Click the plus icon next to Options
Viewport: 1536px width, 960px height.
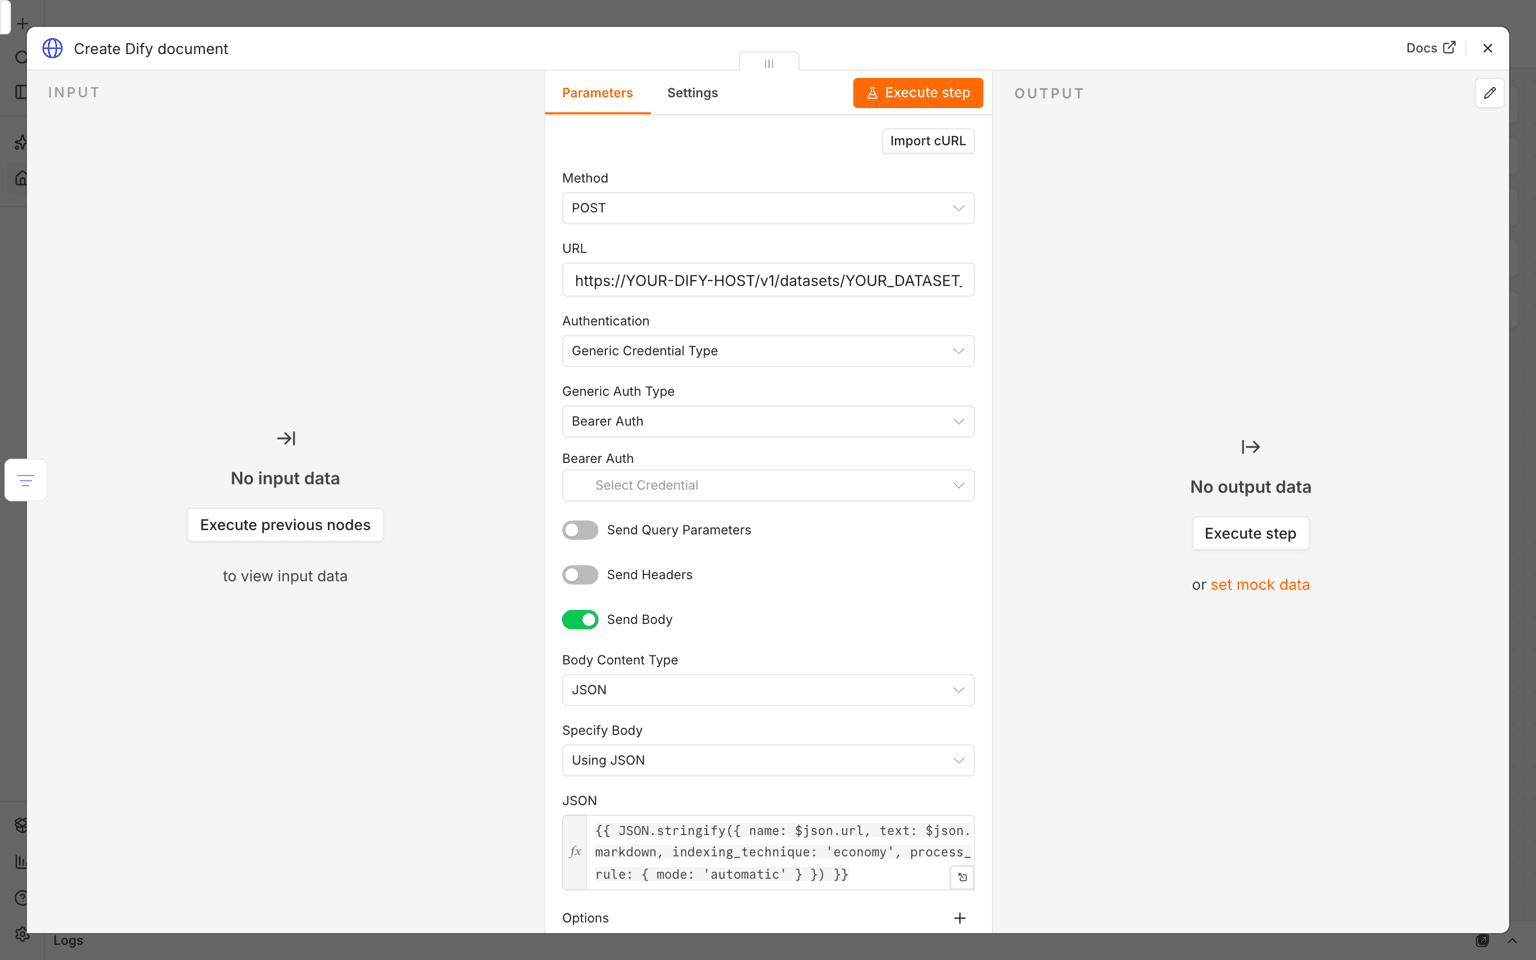pyautogui.click(x=960, y=918)
